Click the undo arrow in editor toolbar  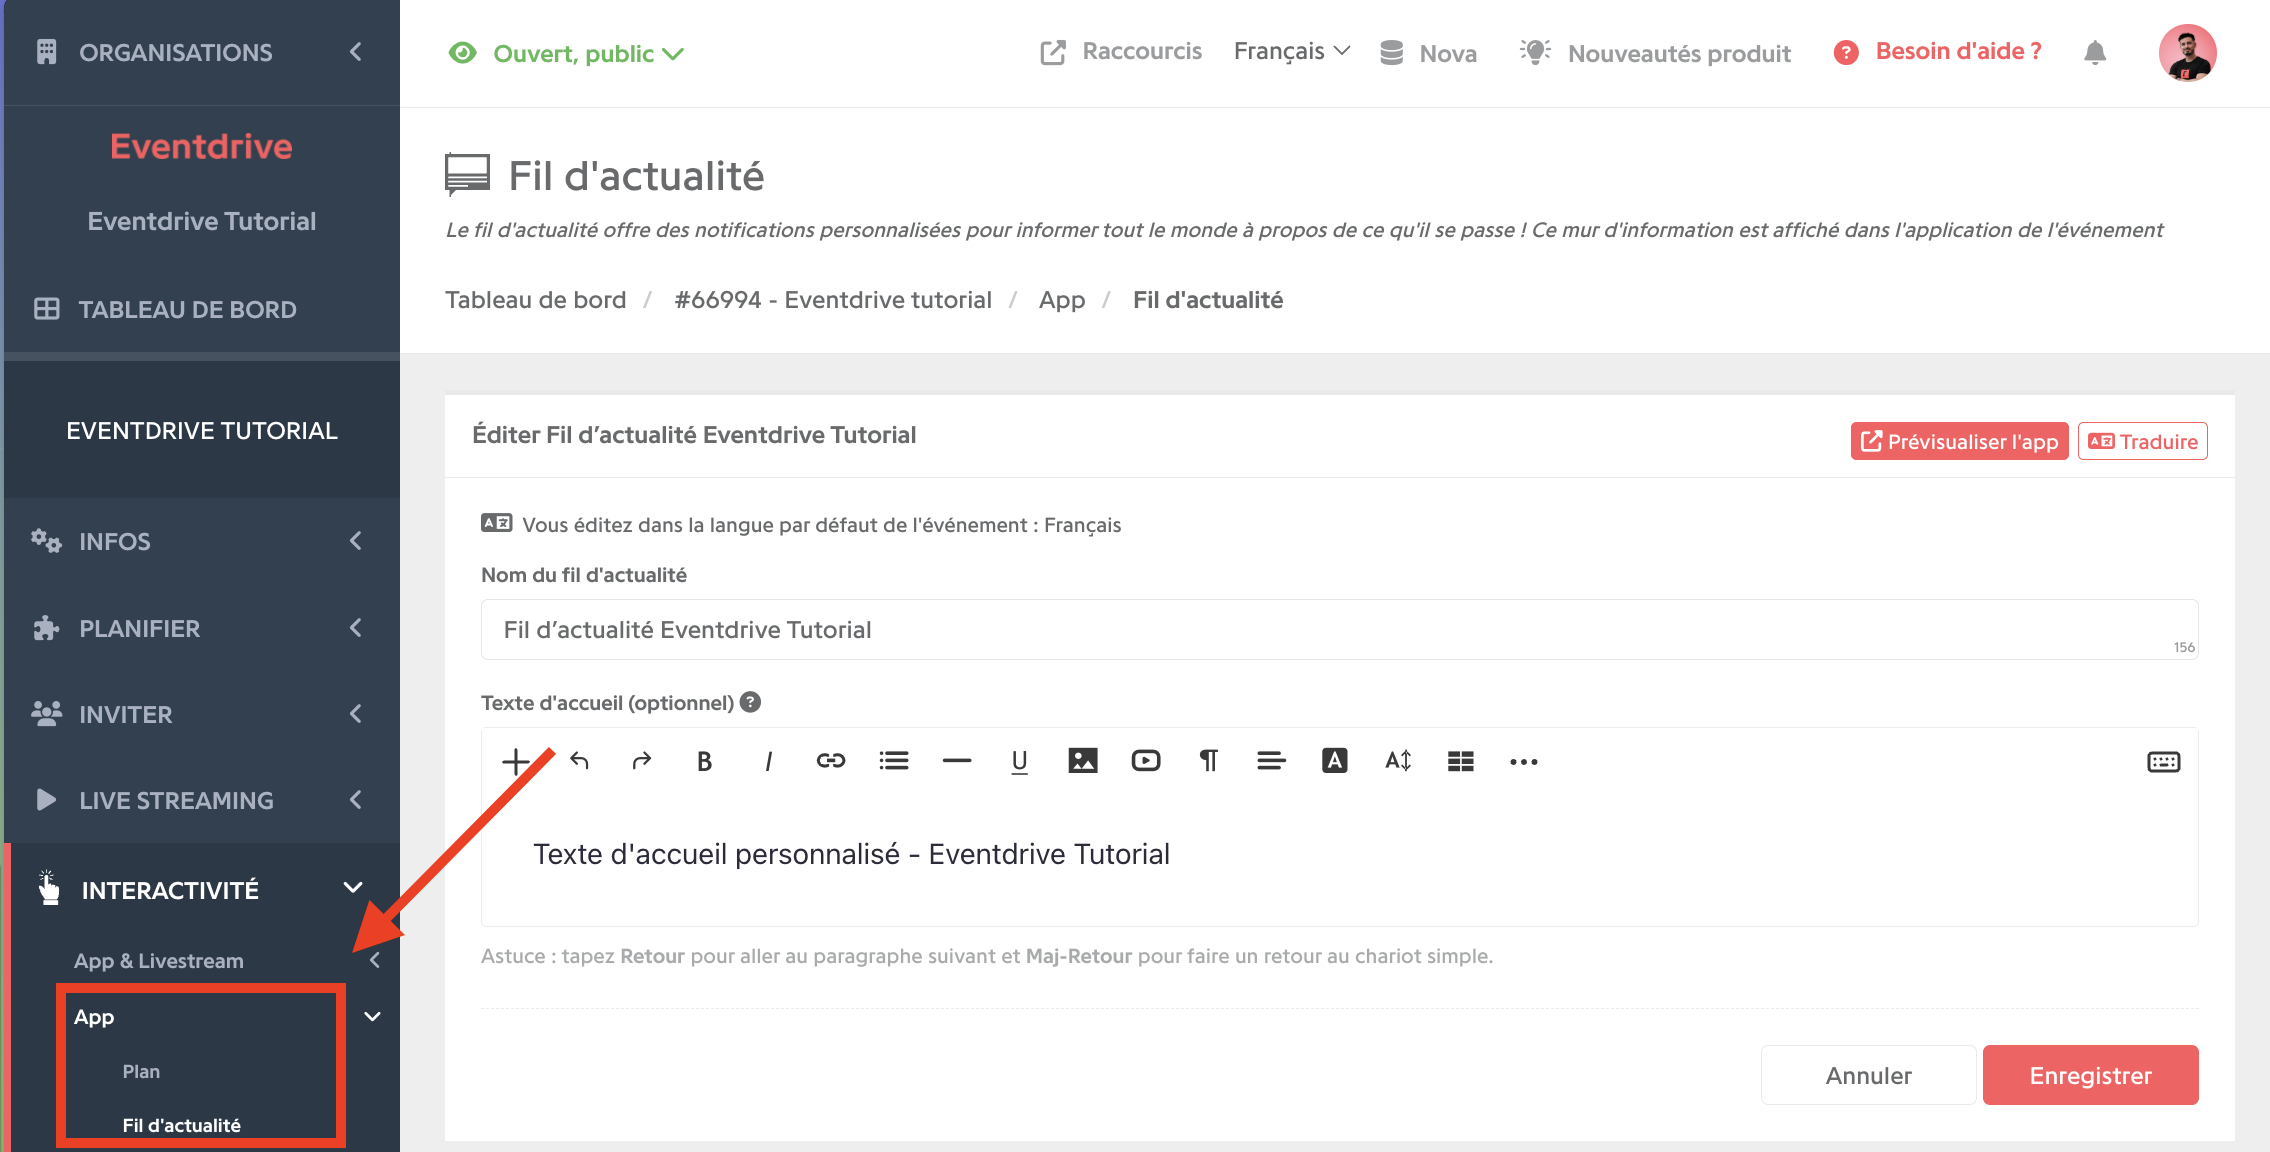[x=579, y=761]
